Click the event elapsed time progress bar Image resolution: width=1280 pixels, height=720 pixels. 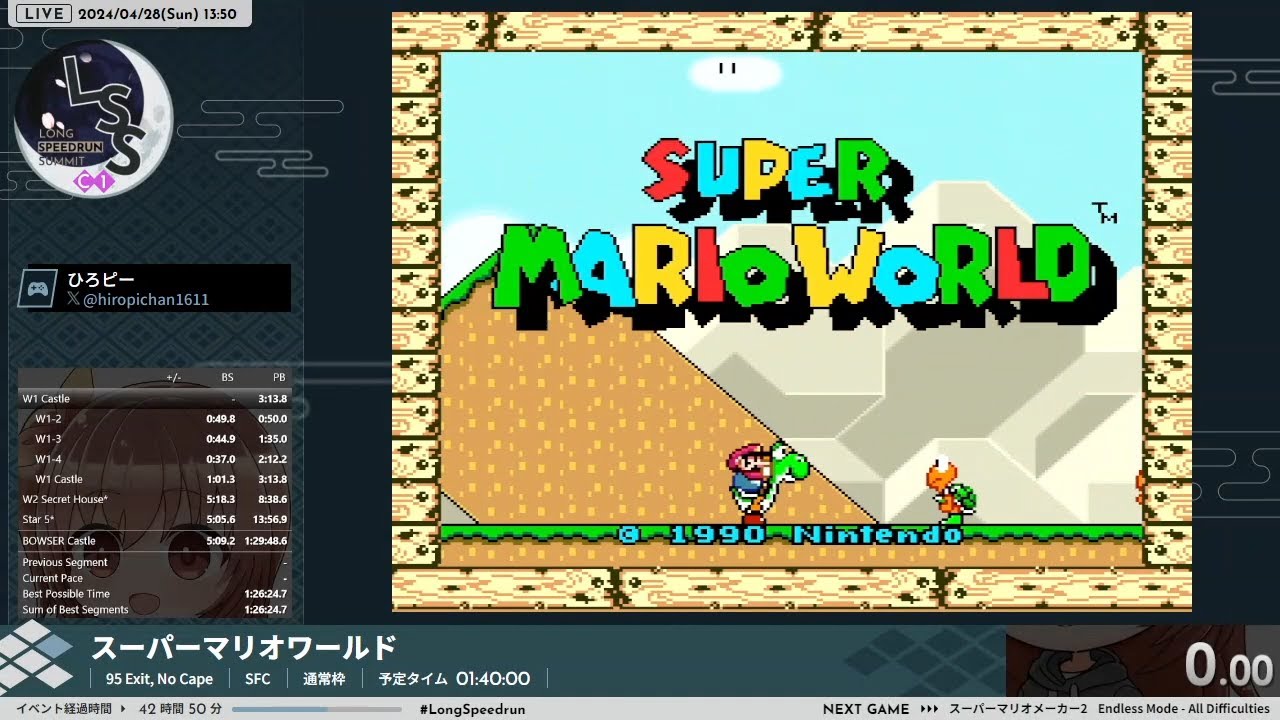(x=316, y=709)
